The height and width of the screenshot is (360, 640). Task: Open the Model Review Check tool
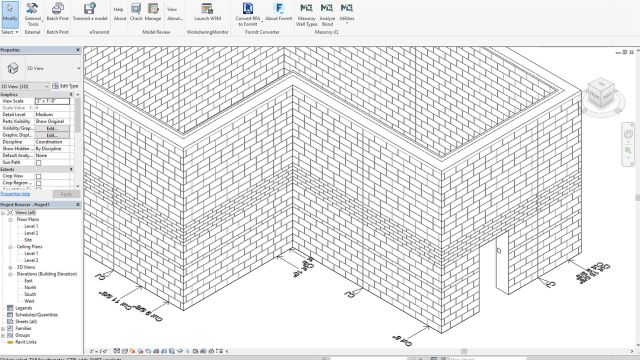tap(136, 12)
